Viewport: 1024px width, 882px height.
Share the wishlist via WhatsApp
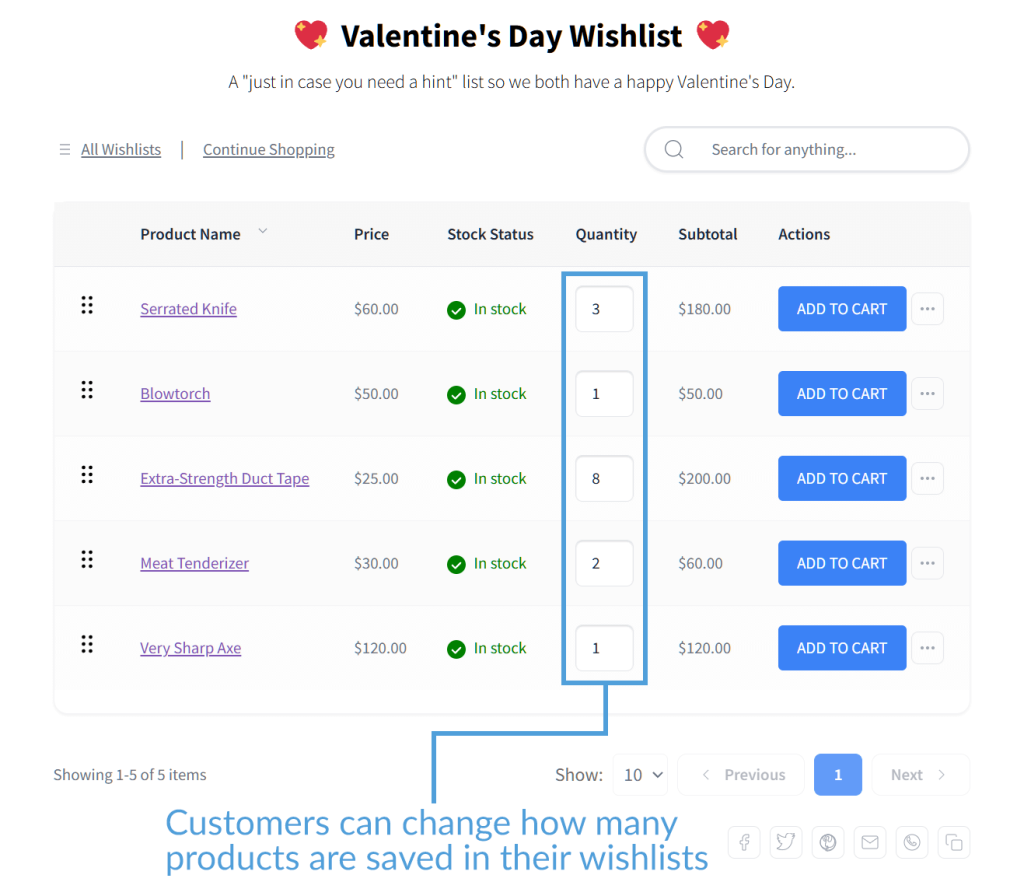click(912, 842)
